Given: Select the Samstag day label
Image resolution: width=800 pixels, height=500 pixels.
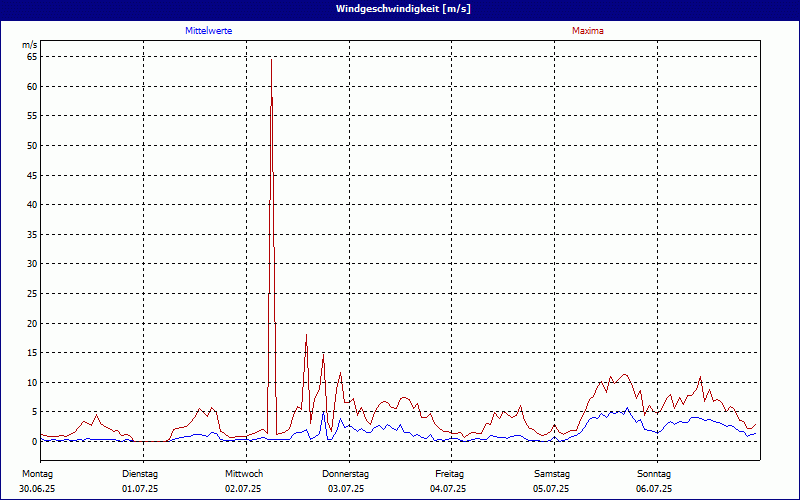Looking at the screenshot, I should (x=552, y=474).
